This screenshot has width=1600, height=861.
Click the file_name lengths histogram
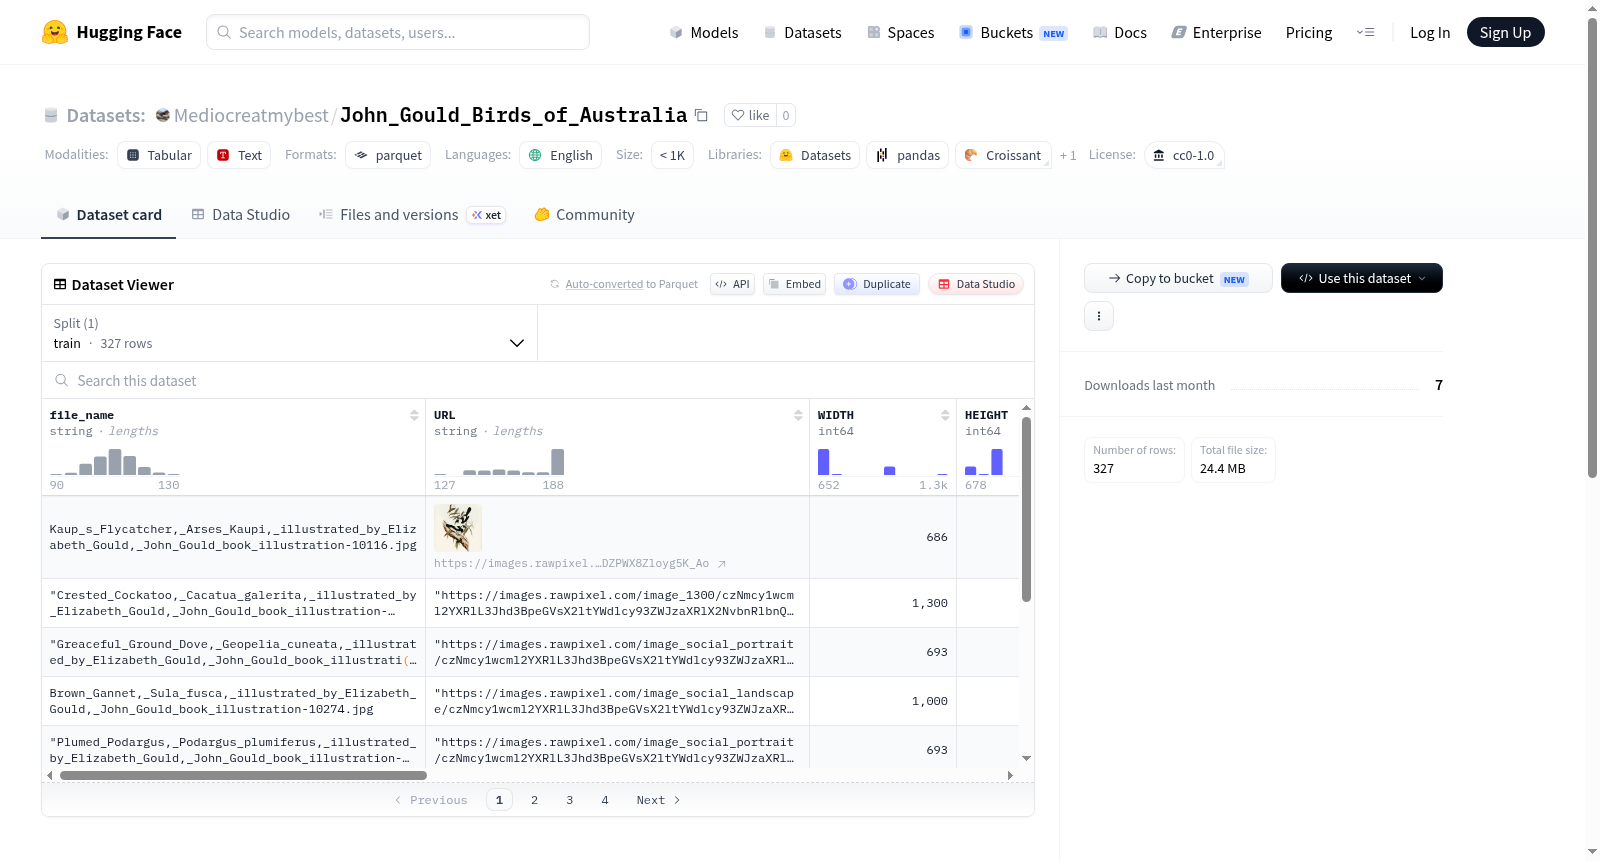tap(115, 462)
